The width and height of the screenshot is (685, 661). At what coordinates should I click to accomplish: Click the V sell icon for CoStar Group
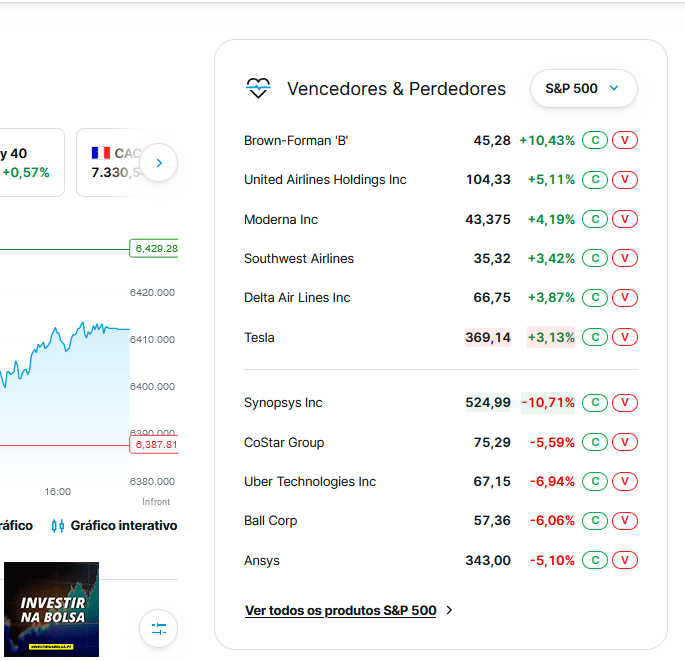(x=625, y=442)
